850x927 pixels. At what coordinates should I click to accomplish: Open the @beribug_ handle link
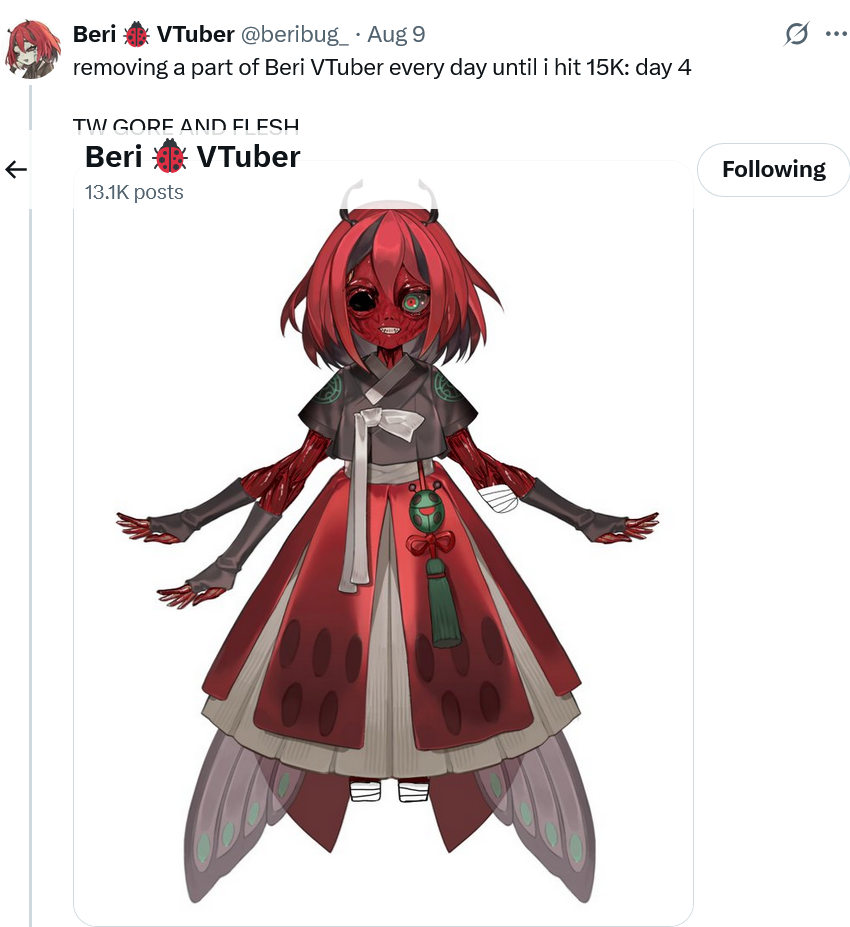(x=294, y=34)
